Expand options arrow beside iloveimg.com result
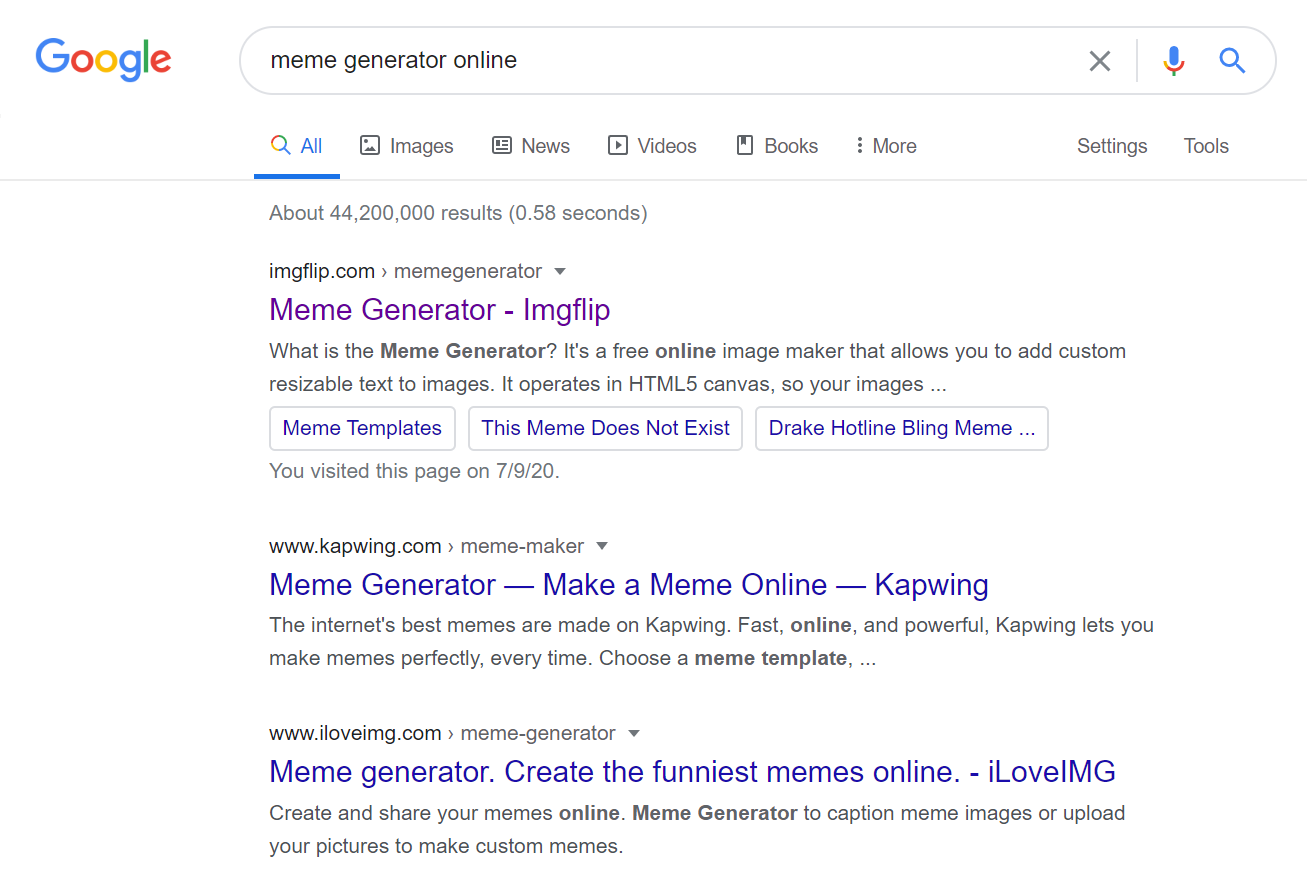This screenshot has height=884, width=1307. (x=634, y=734)
